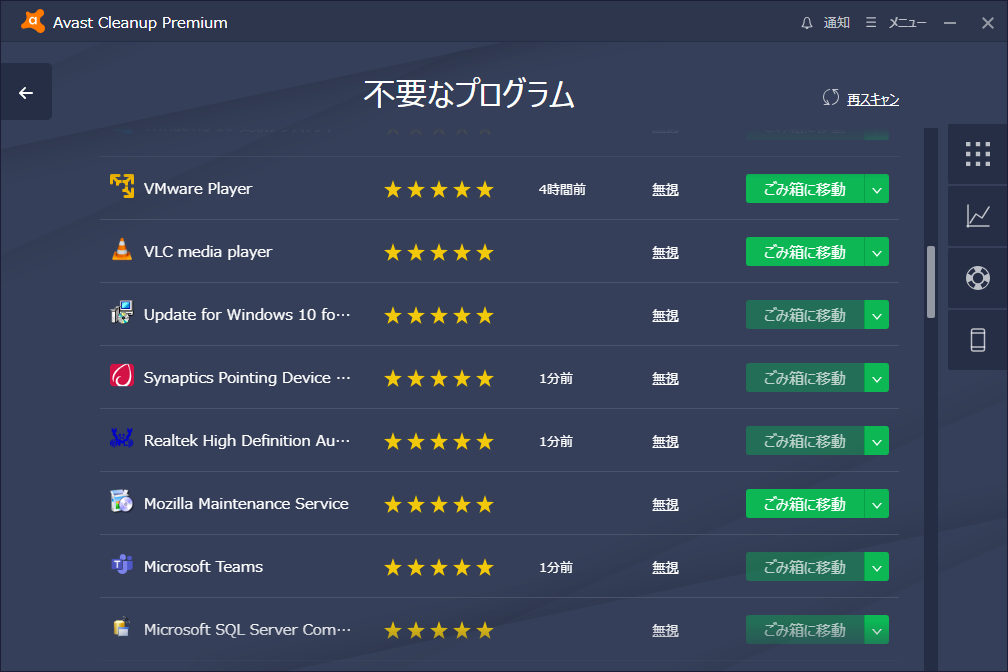The width and height of the screenshot is (1008, 672).
Task: Expand the dropdown next to VMware Player's trash button
Action: (x=877, y=188)
